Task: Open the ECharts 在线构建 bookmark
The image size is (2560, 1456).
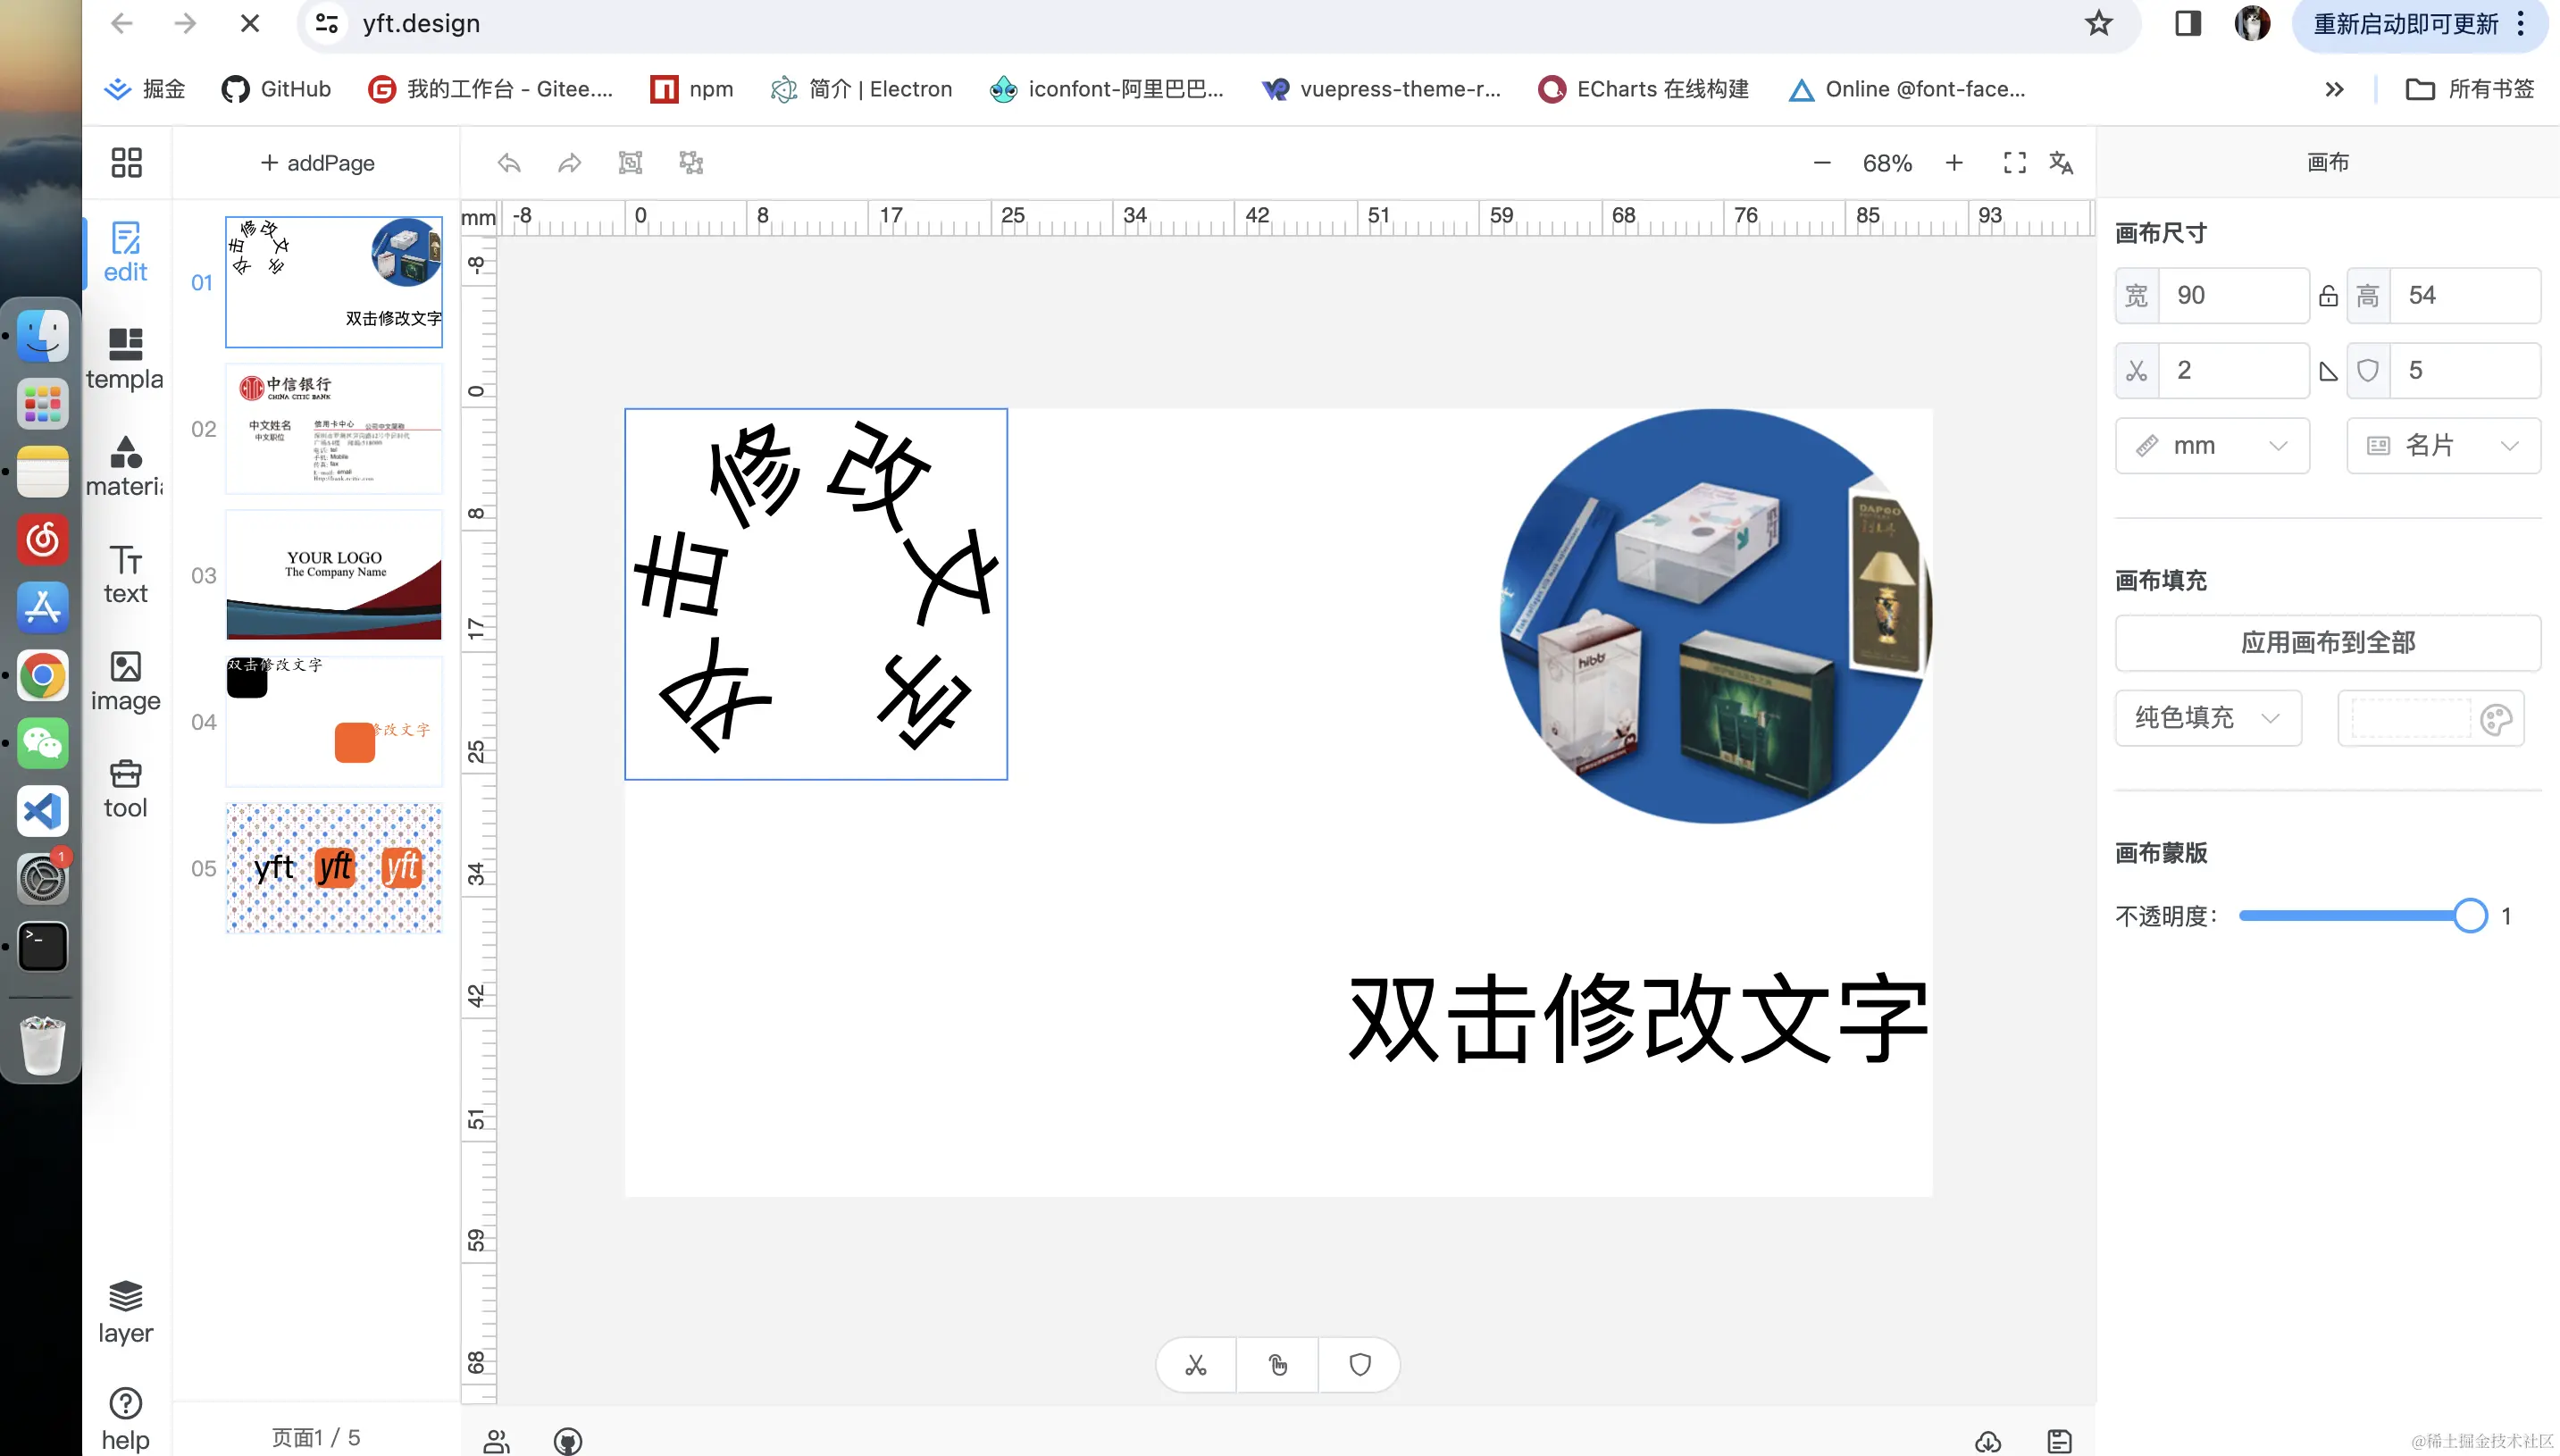Action: point(1643,89)
